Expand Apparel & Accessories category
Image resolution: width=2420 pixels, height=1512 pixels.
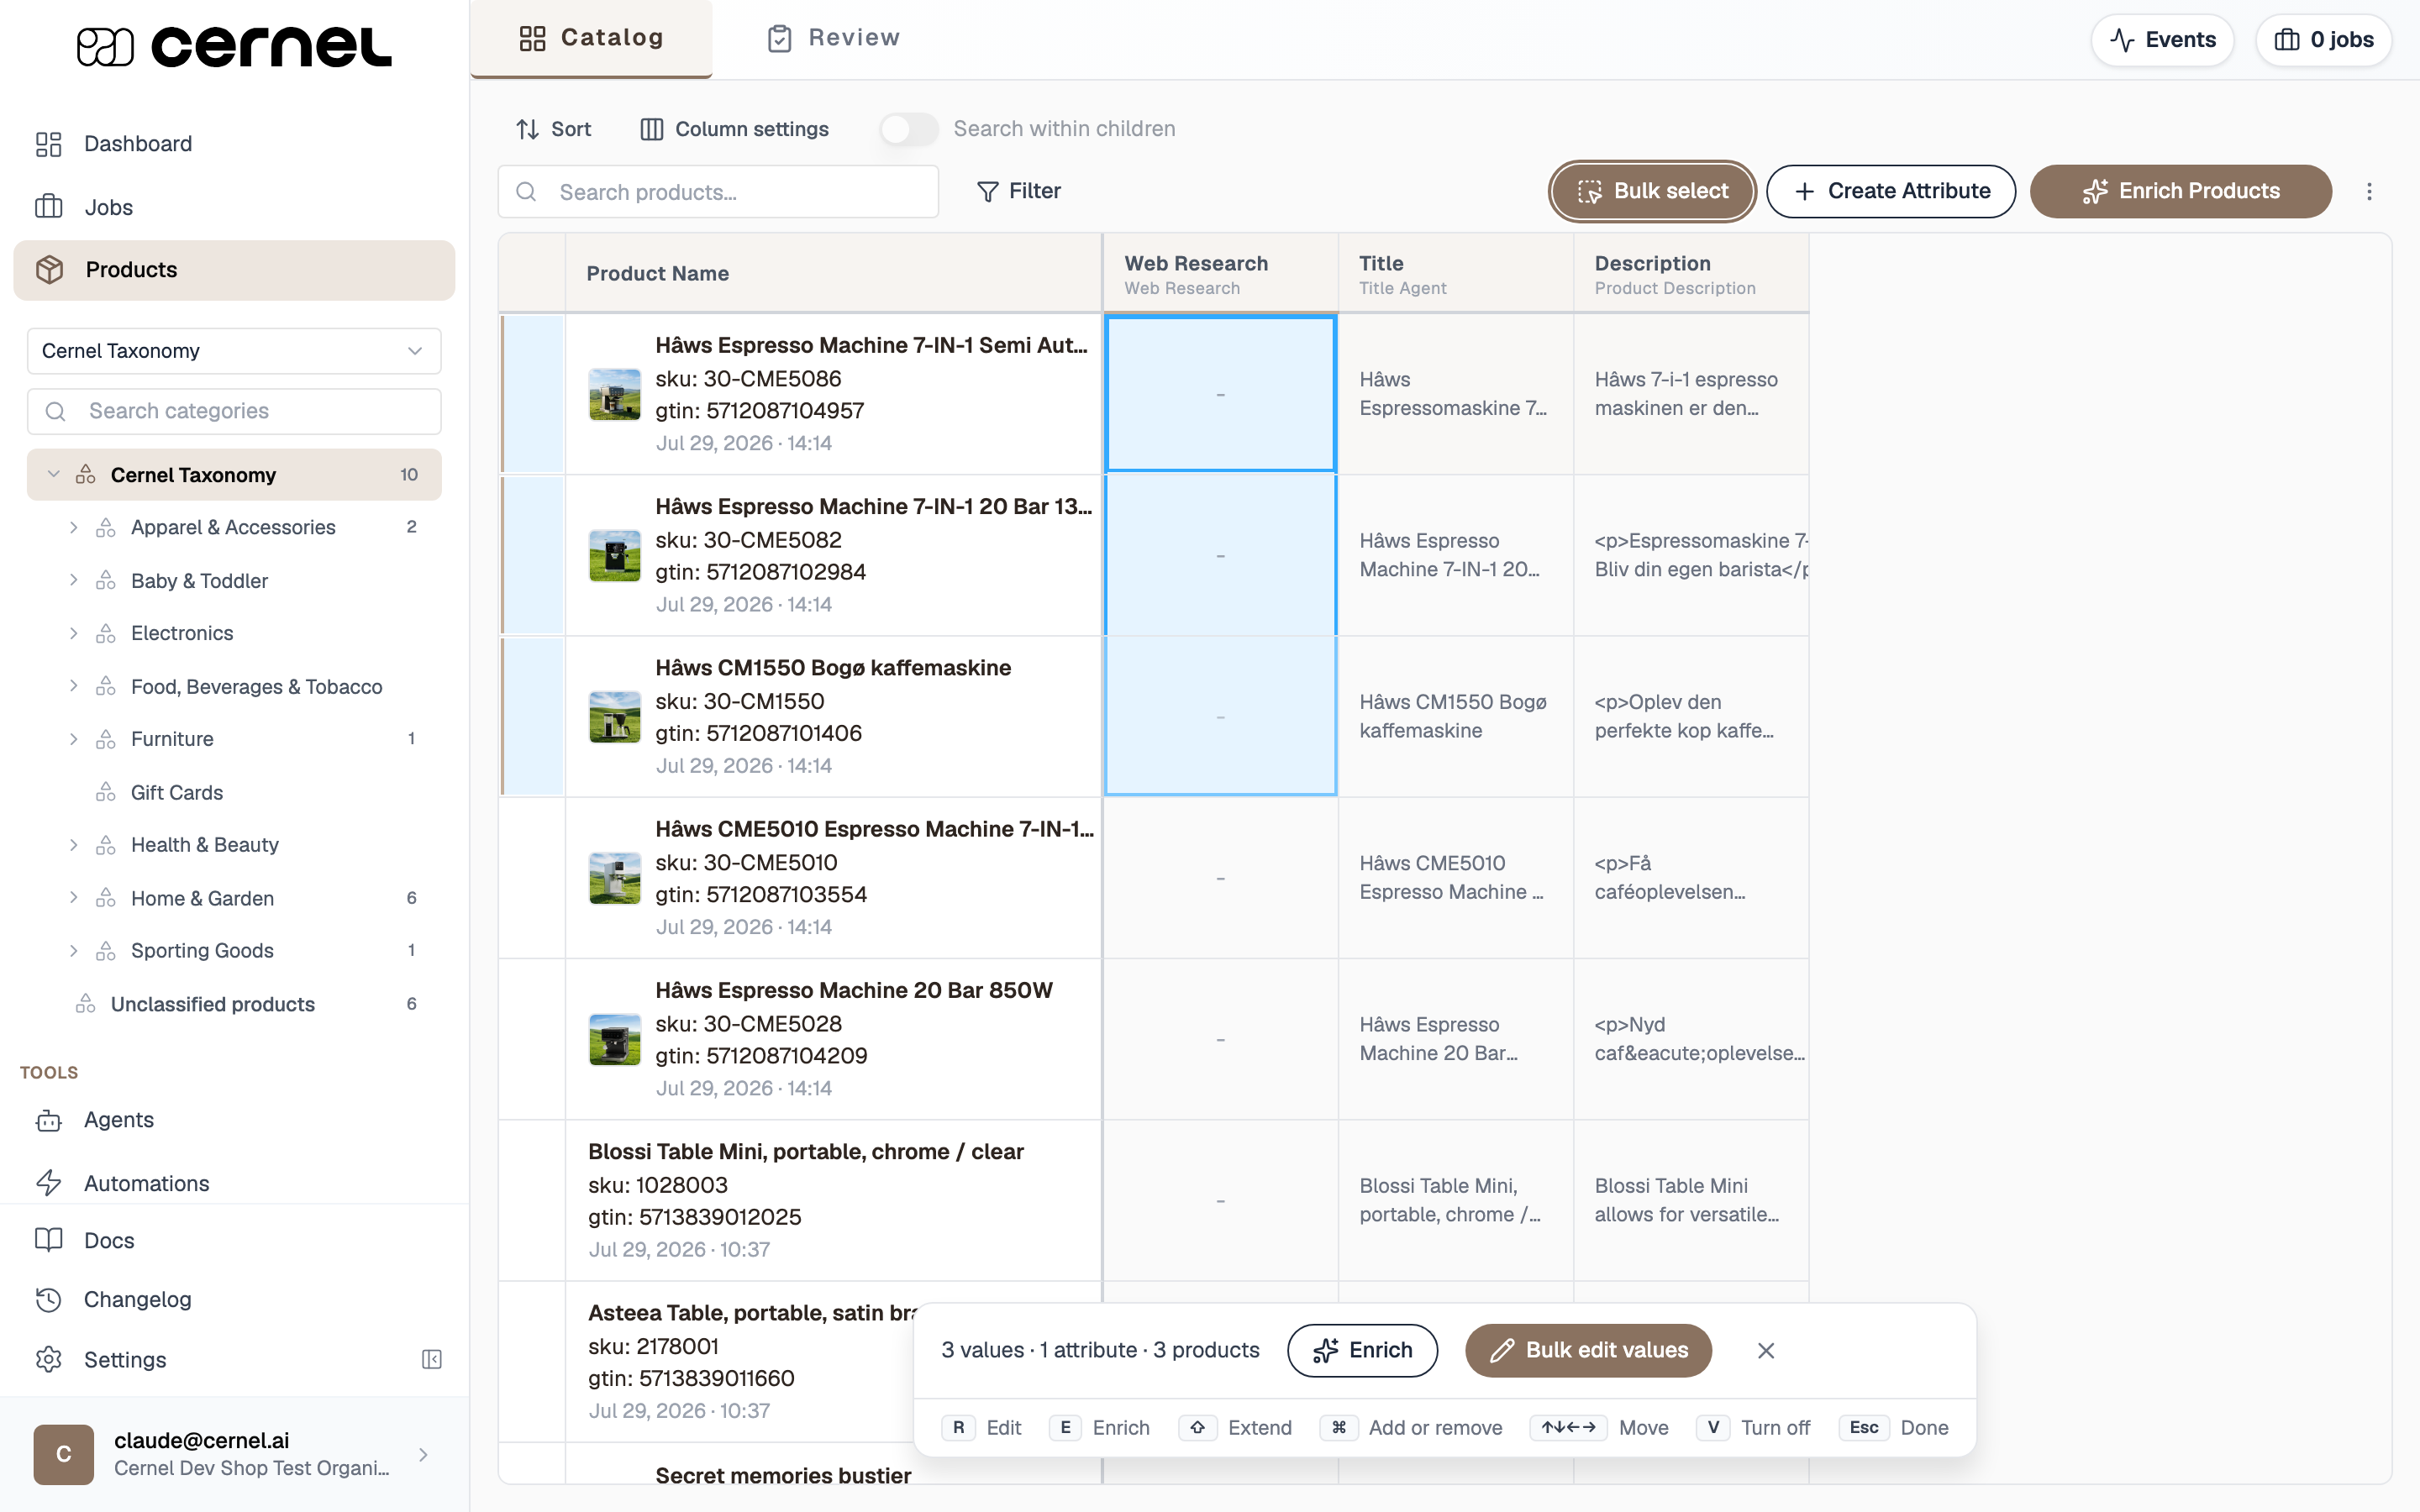[x=73, y=527]
